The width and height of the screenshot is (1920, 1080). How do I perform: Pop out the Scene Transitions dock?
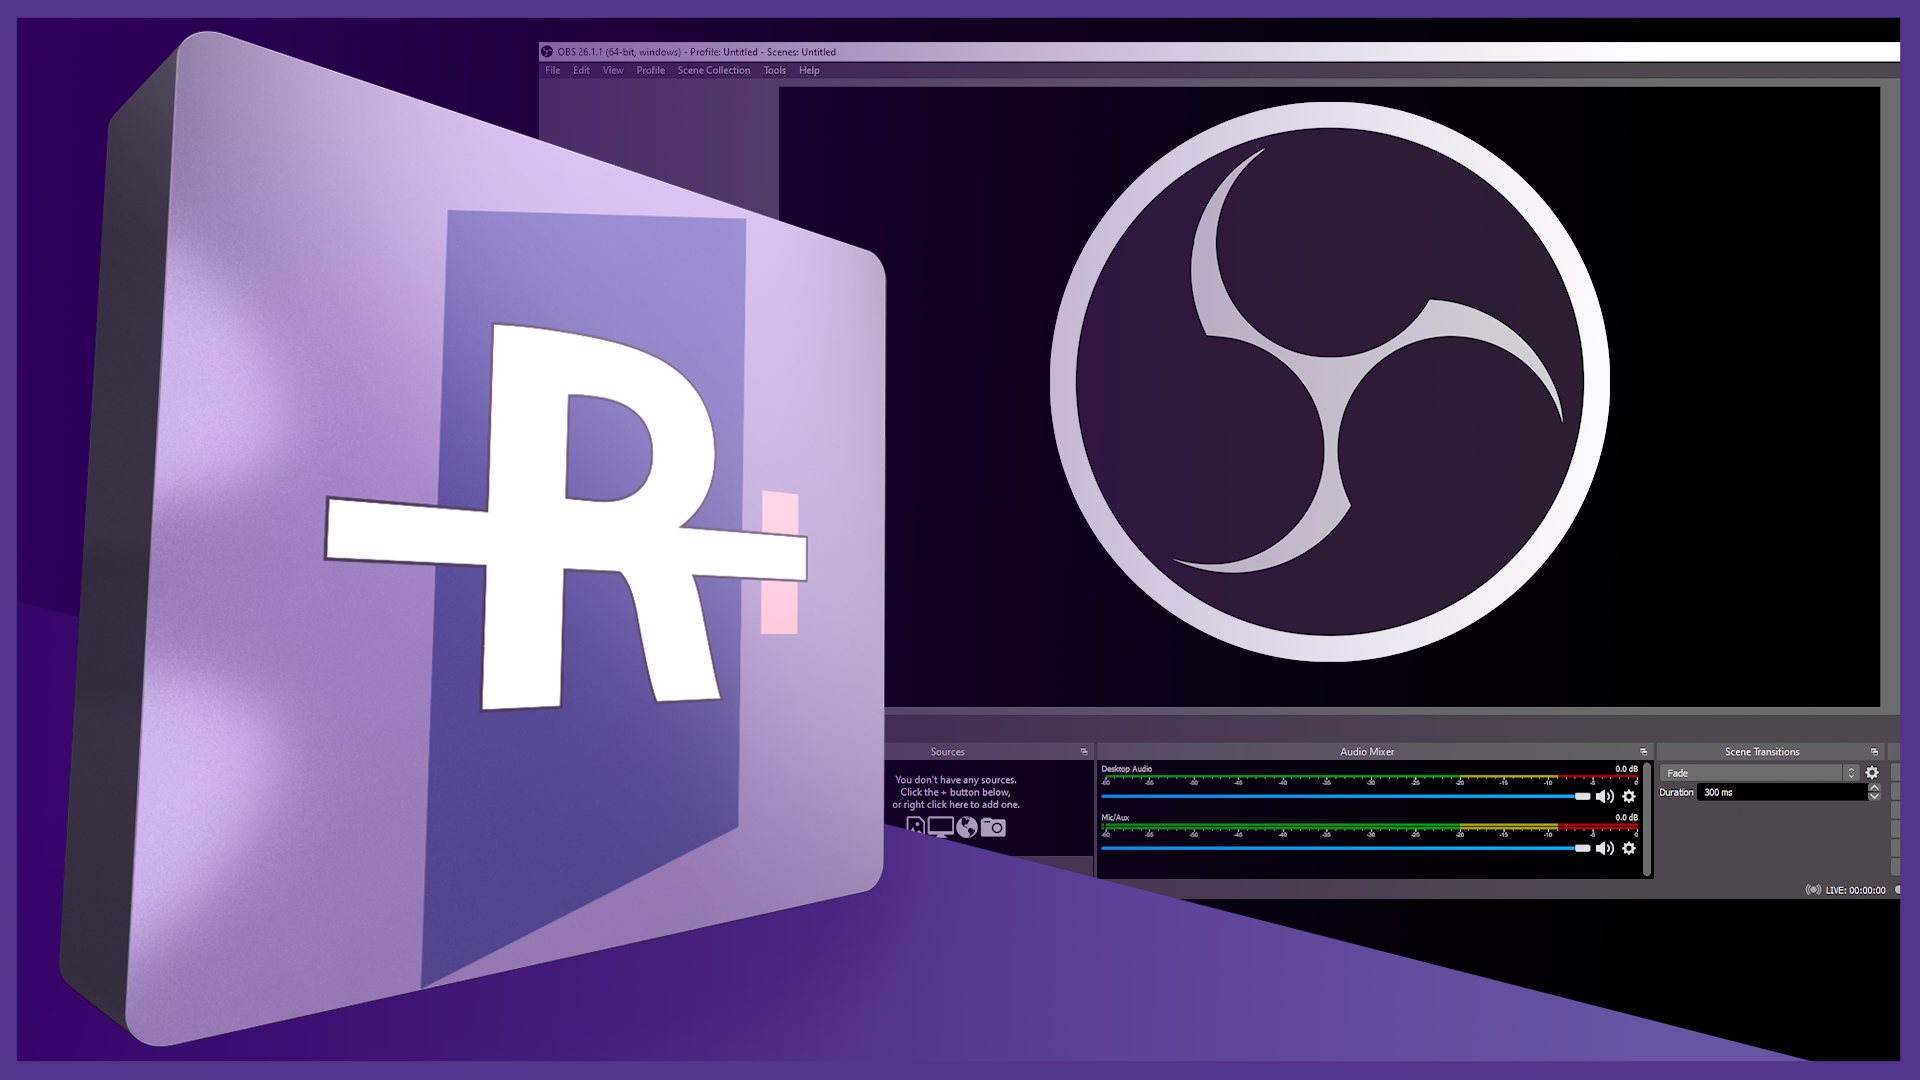[x=1875, y=752]
